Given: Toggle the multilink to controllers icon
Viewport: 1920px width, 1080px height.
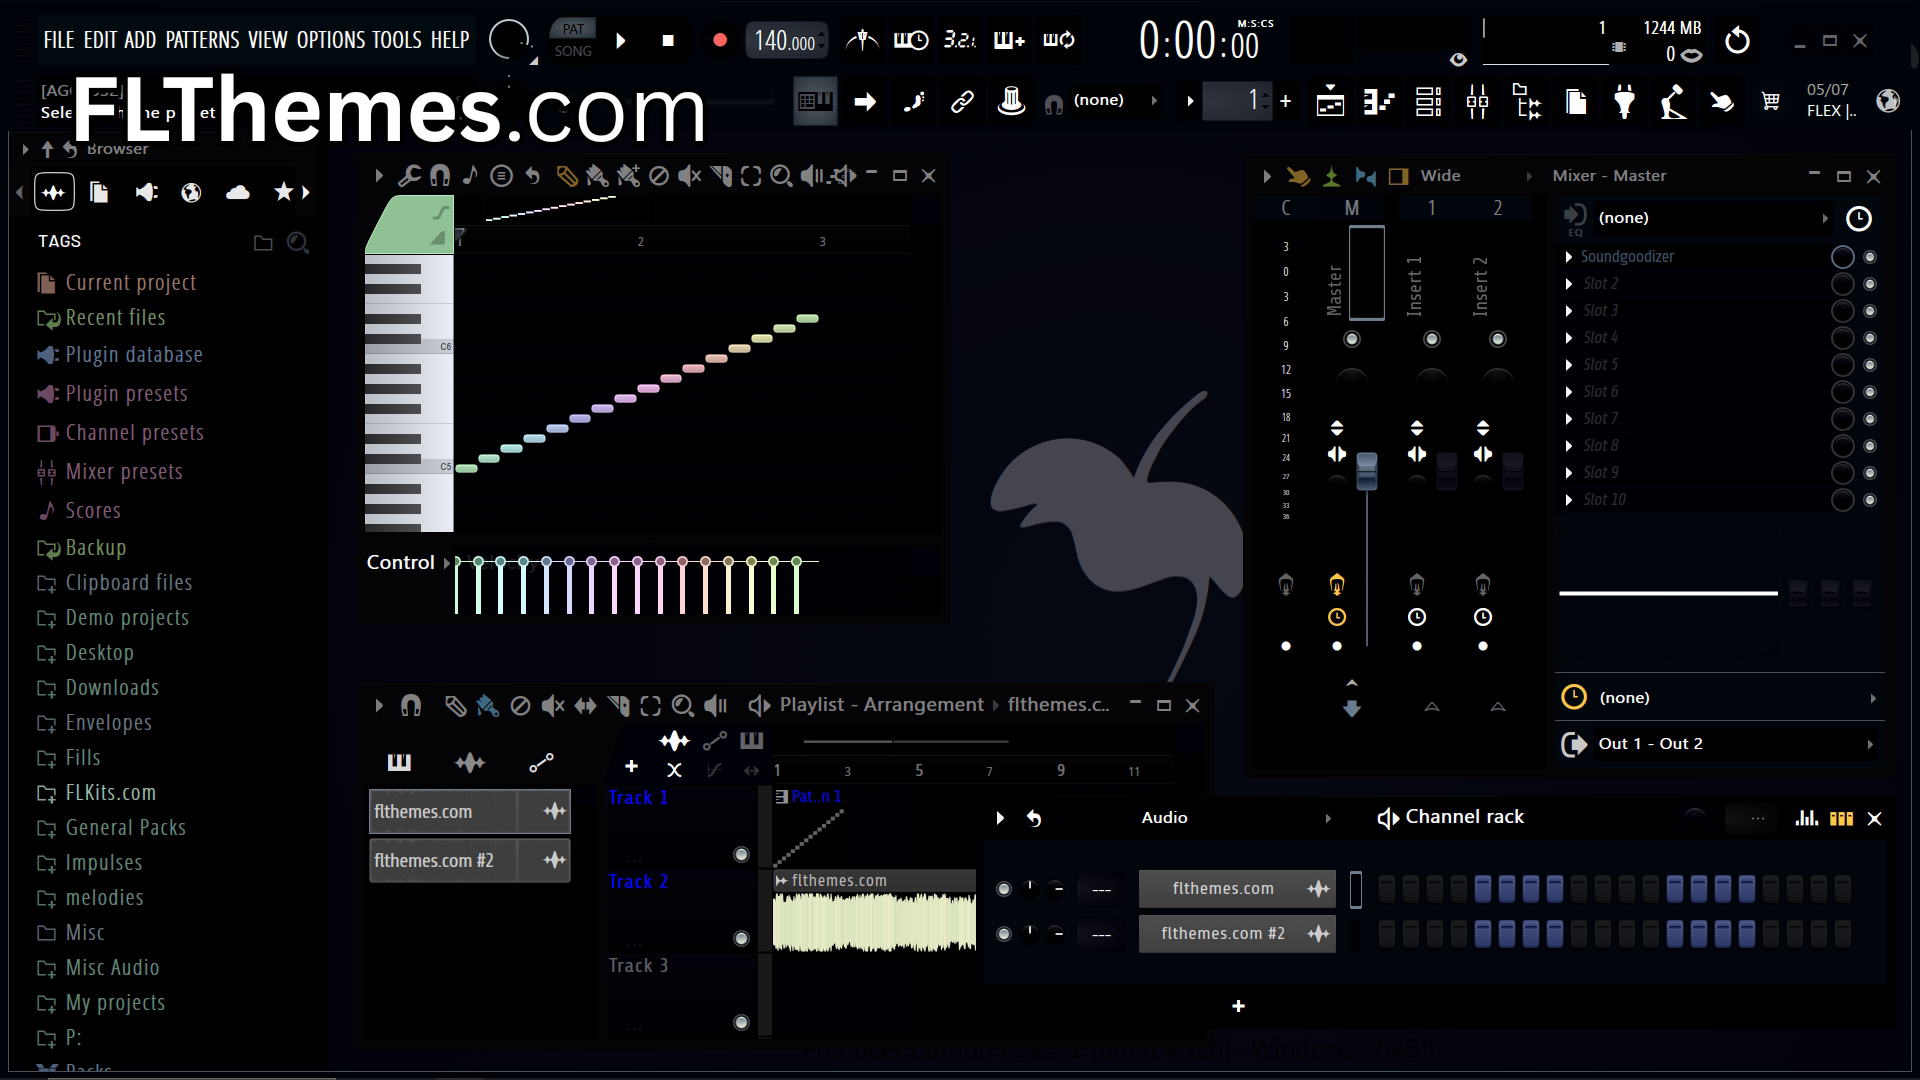Looking at the screenshot, I should pyautogui.click(x=962, y=101).
